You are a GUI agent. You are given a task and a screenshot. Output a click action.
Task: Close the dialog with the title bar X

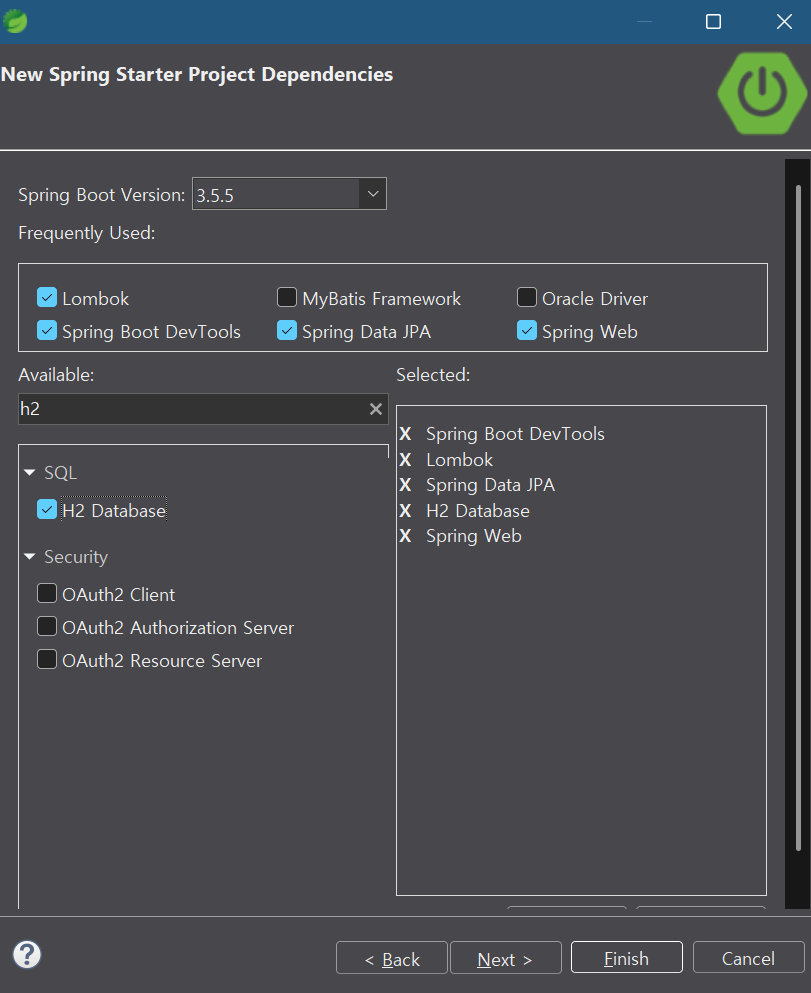784,22
